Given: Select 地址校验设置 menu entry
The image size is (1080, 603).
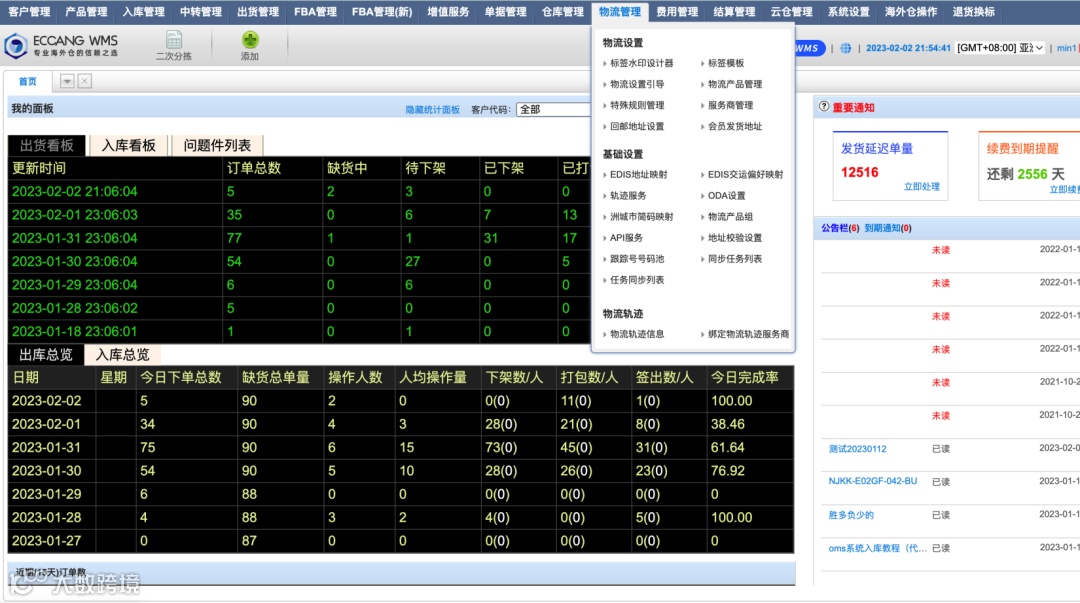Looking at the screenshot, I should (x=735, y=238).
